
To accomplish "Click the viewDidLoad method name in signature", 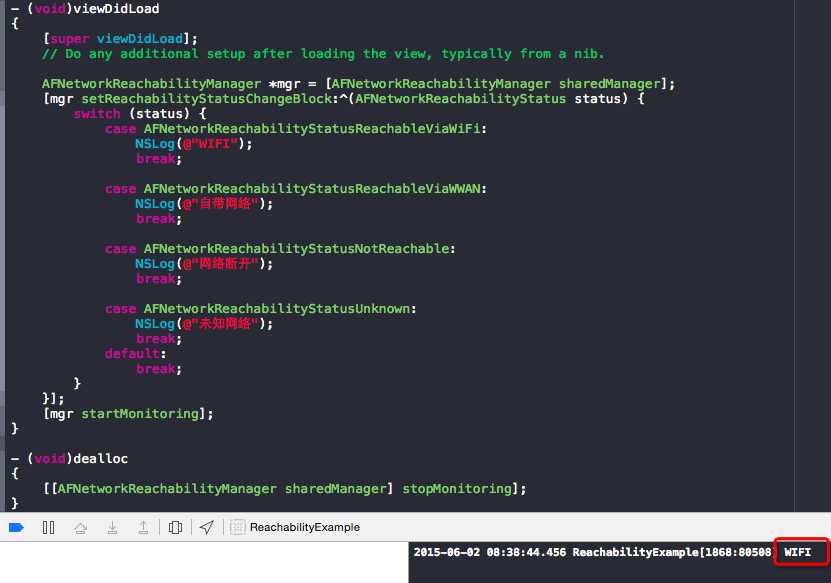I will pyautogui.click(x=116, y=8).
